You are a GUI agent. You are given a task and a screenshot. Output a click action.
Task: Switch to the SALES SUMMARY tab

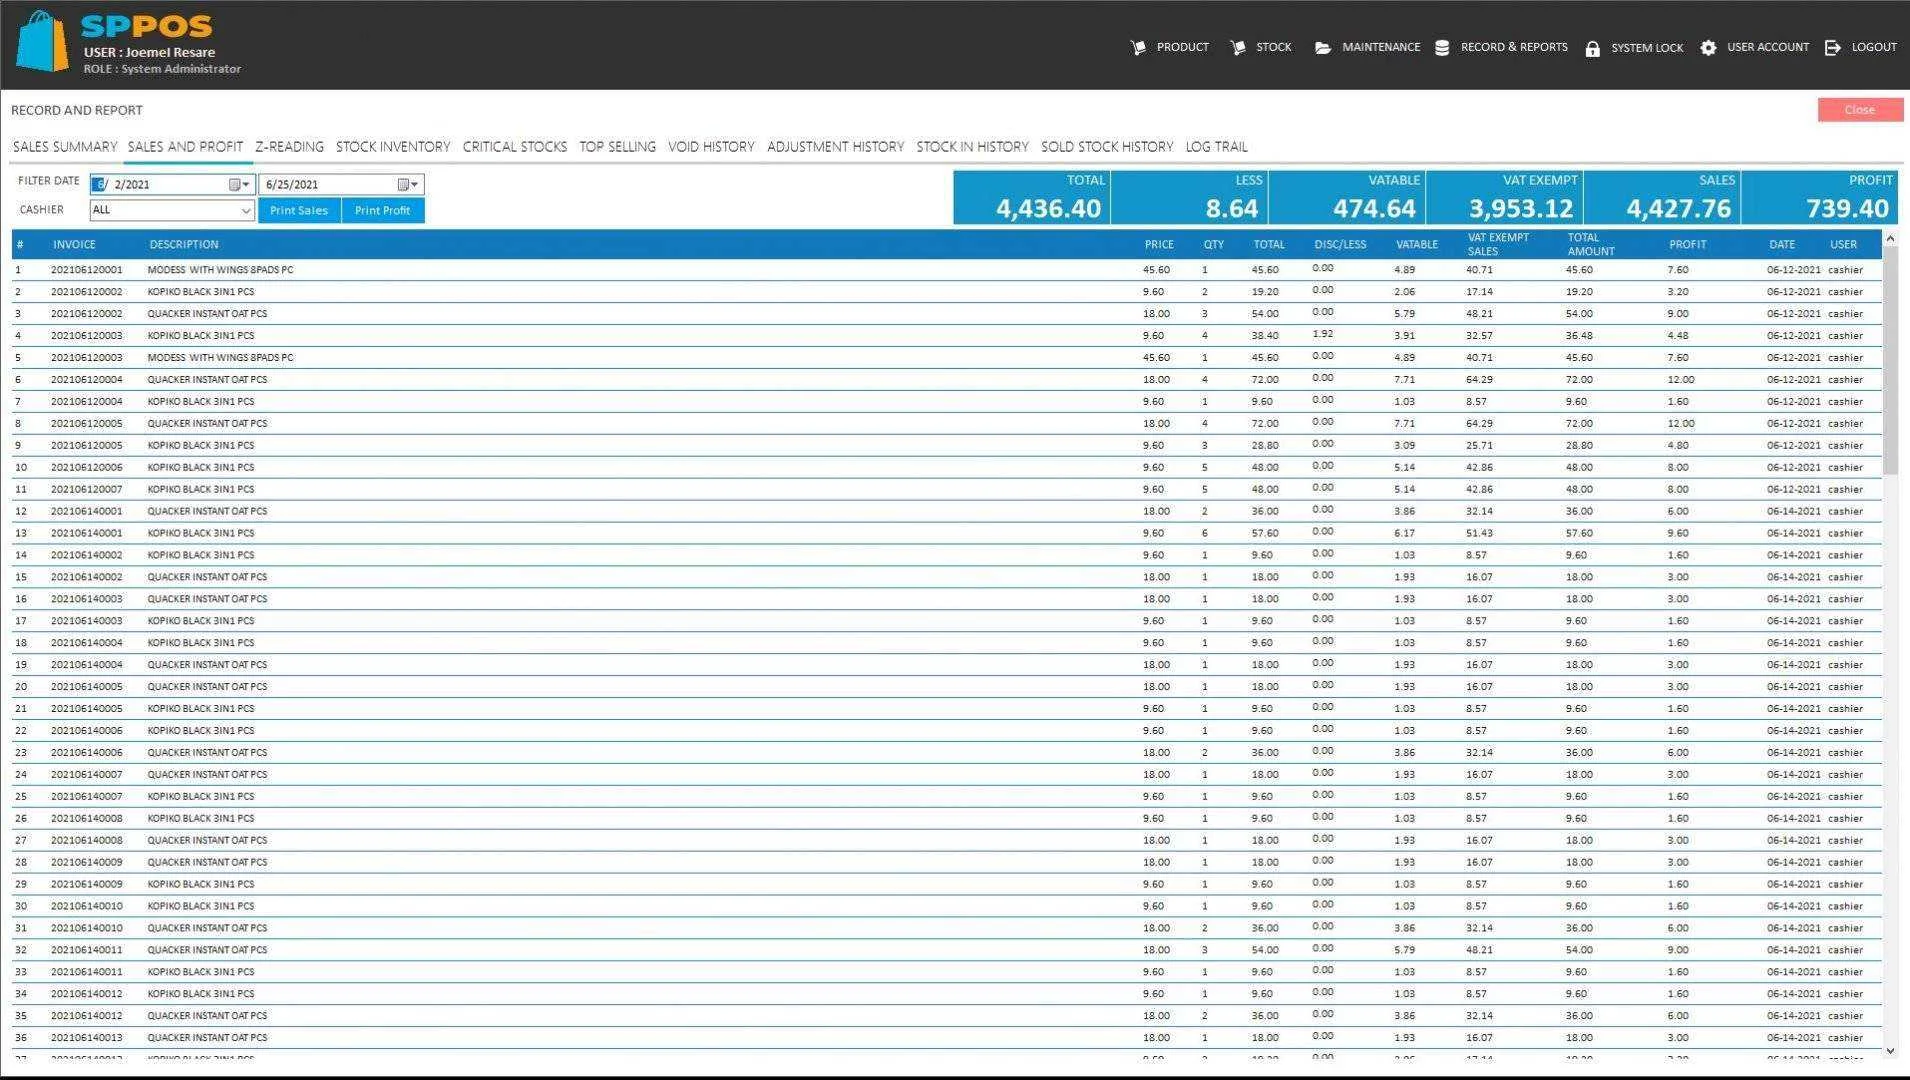pos(65,147)
